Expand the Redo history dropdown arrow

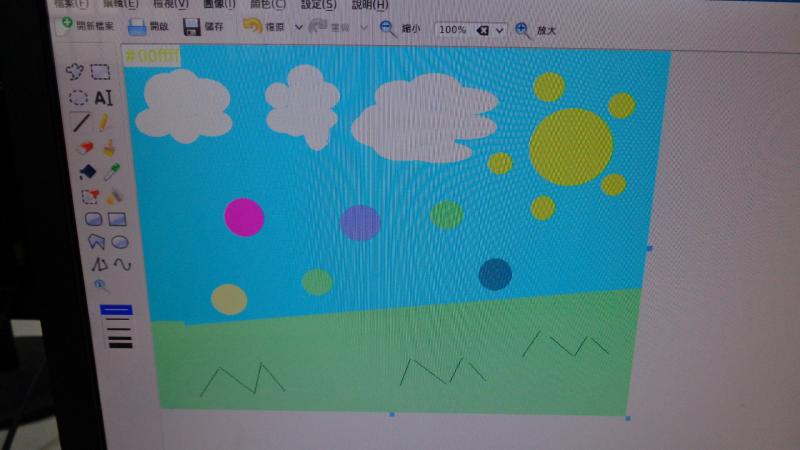(364, 28)
